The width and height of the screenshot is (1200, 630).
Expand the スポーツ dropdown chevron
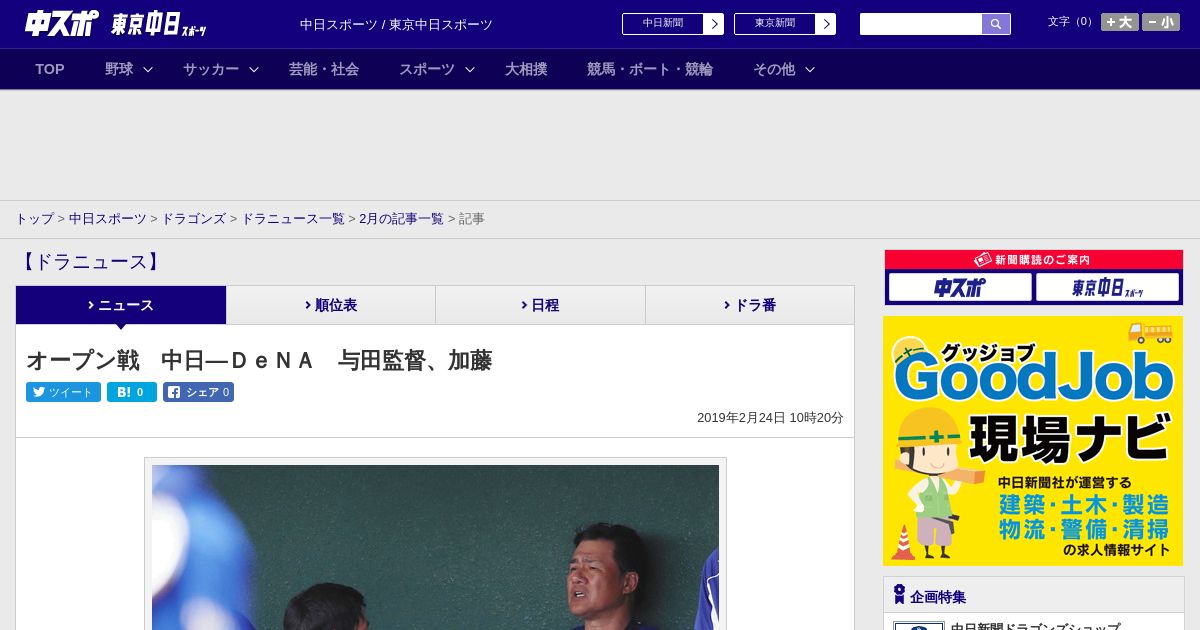click(x=470, y=69)
